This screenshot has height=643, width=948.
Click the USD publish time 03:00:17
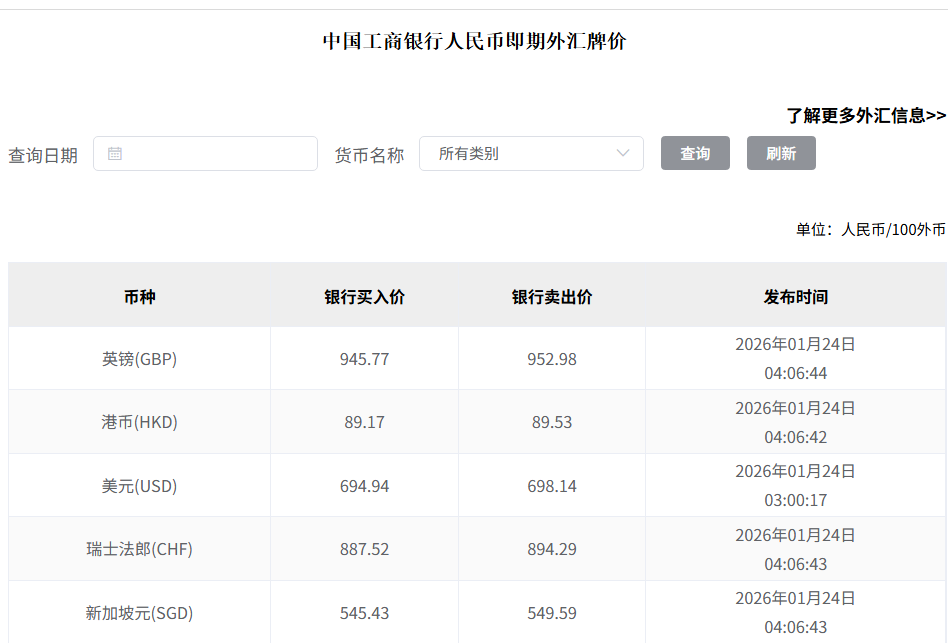point(796,500)
